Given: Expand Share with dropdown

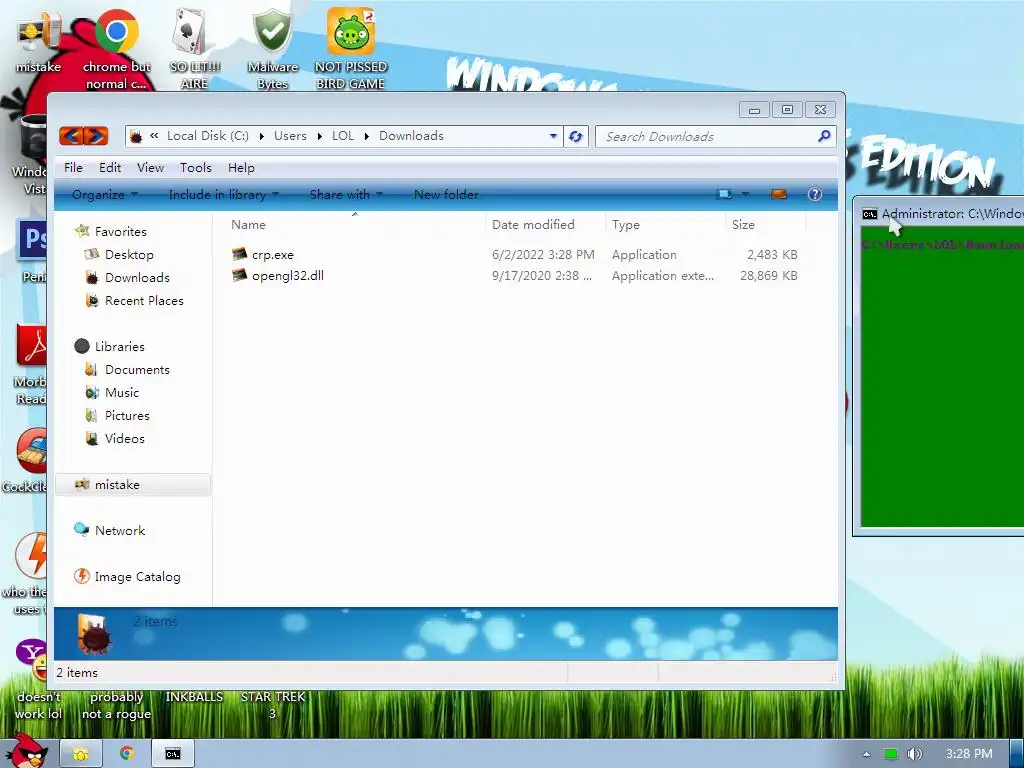Looking at the screenshot, I should [346, 194].
